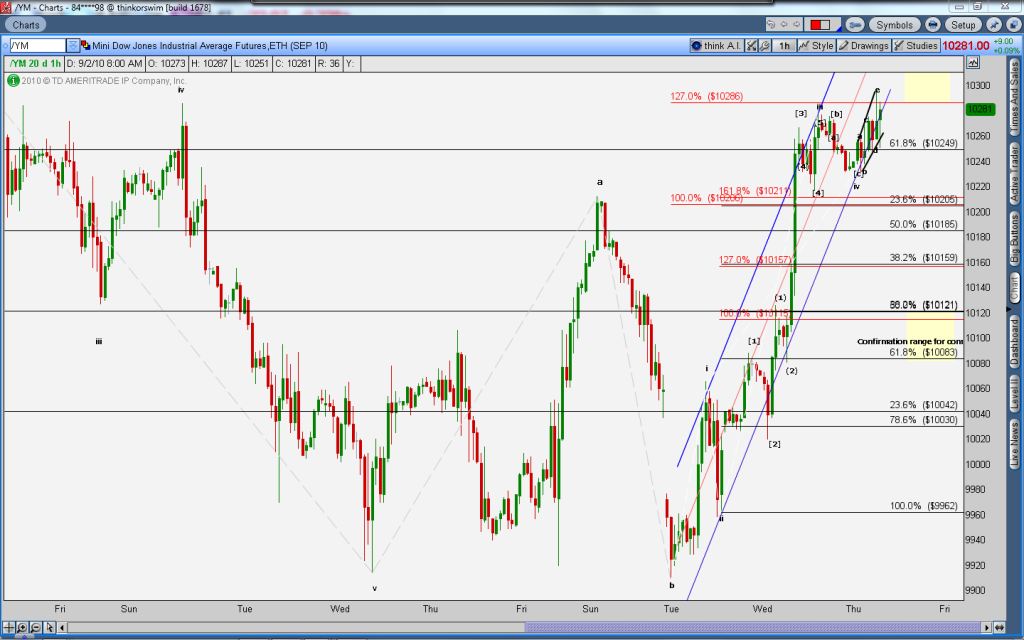This screenshot has width=1024, height=640.
Task: Click the /YM symbol input field
Action: (x=38, y=45)
